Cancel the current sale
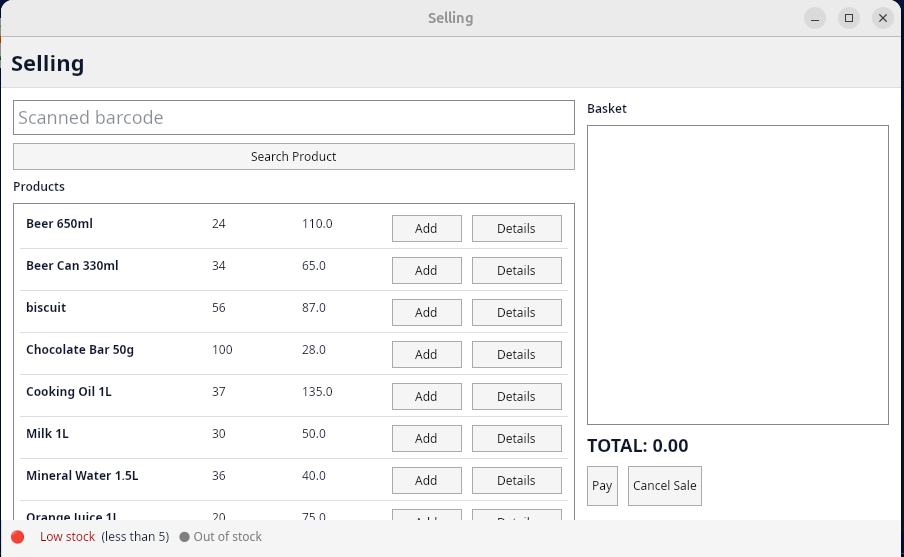This screenshot has width=904, height=557. click(664, 486)
